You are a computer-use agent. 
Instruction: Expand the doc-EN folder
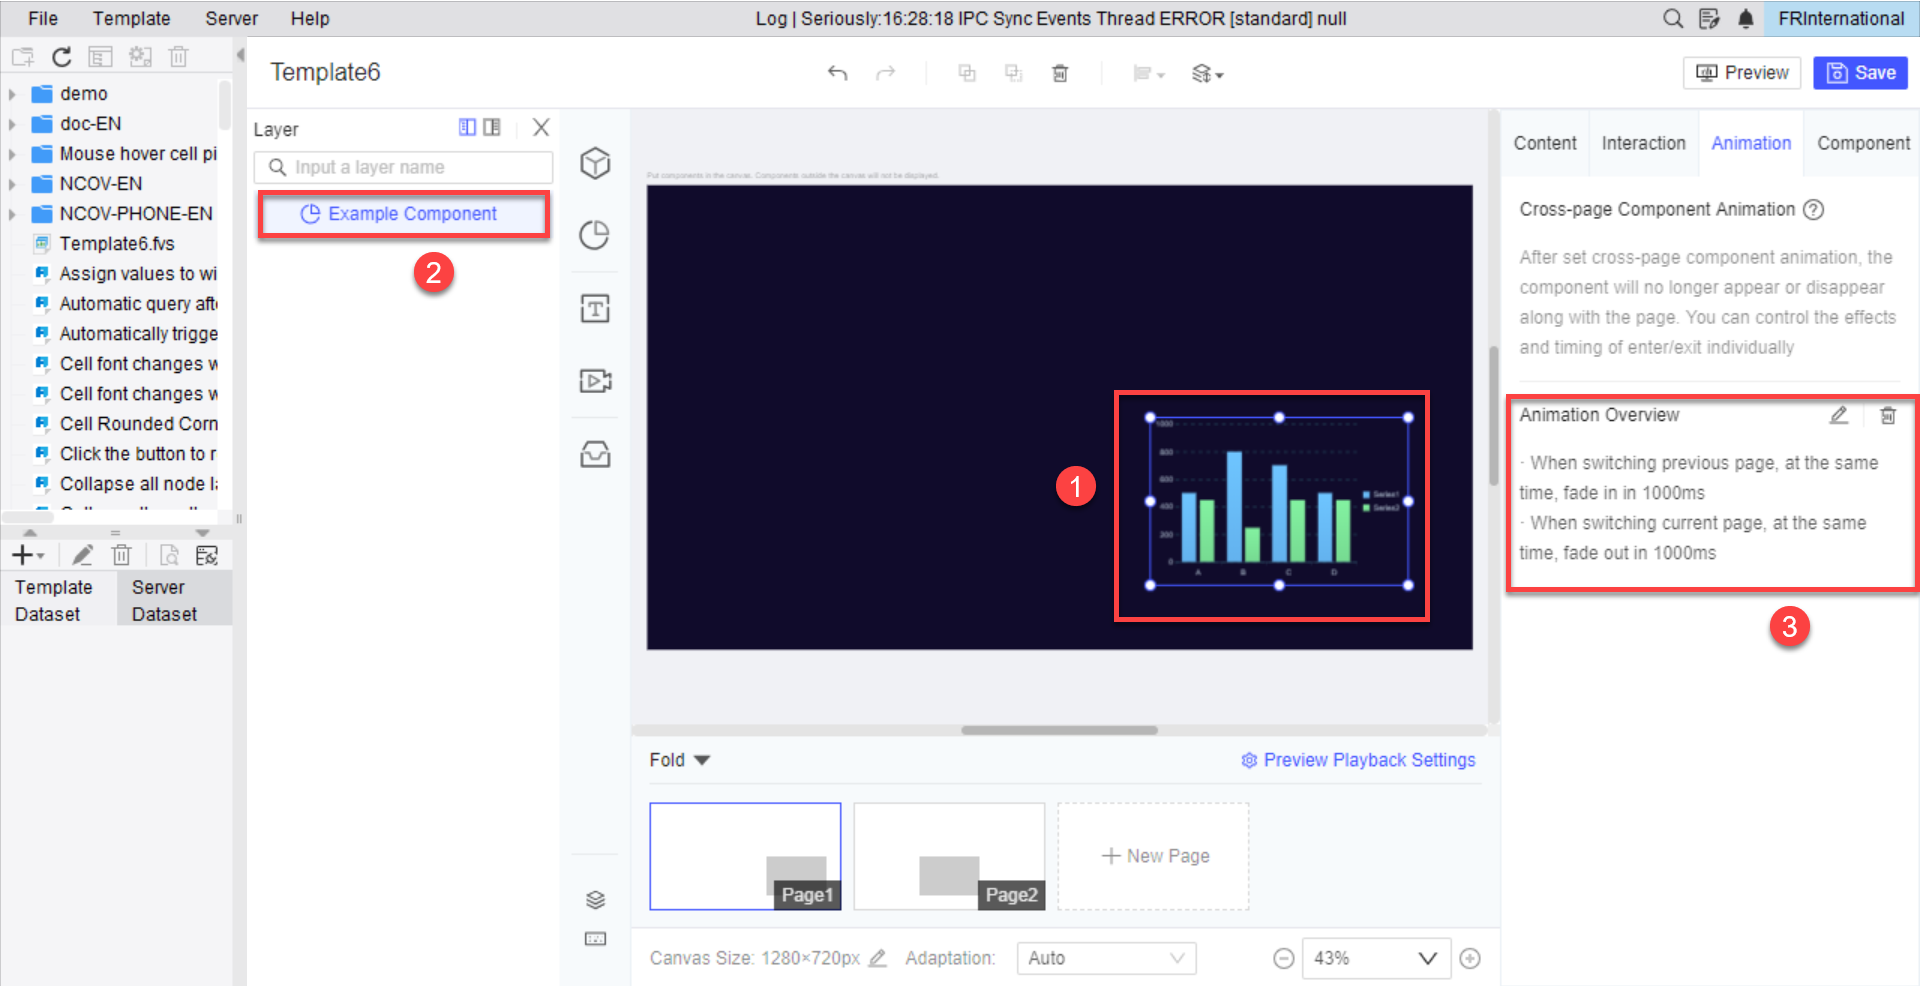[12, 124]
